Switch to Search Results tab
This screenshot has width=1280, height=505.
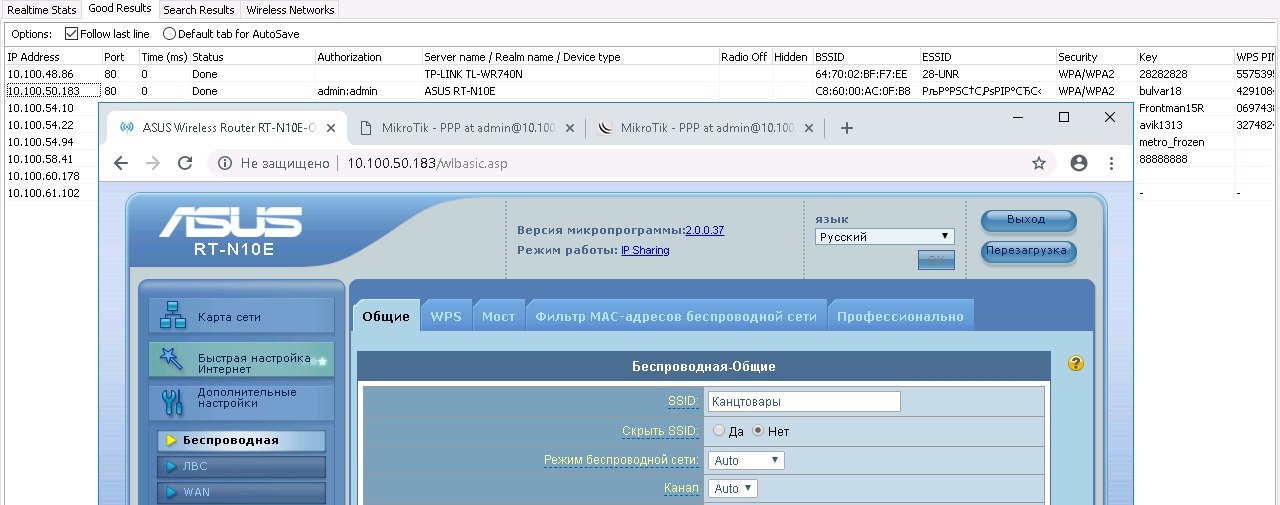click(x=199, y=9)
